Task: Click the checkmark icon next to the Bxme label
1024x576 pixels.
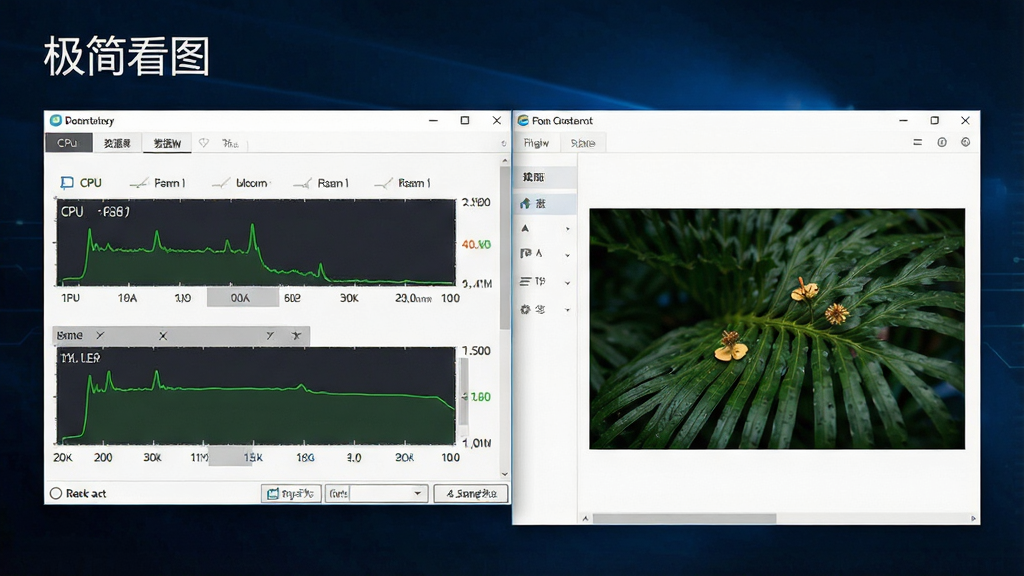Action: [100, 335]
